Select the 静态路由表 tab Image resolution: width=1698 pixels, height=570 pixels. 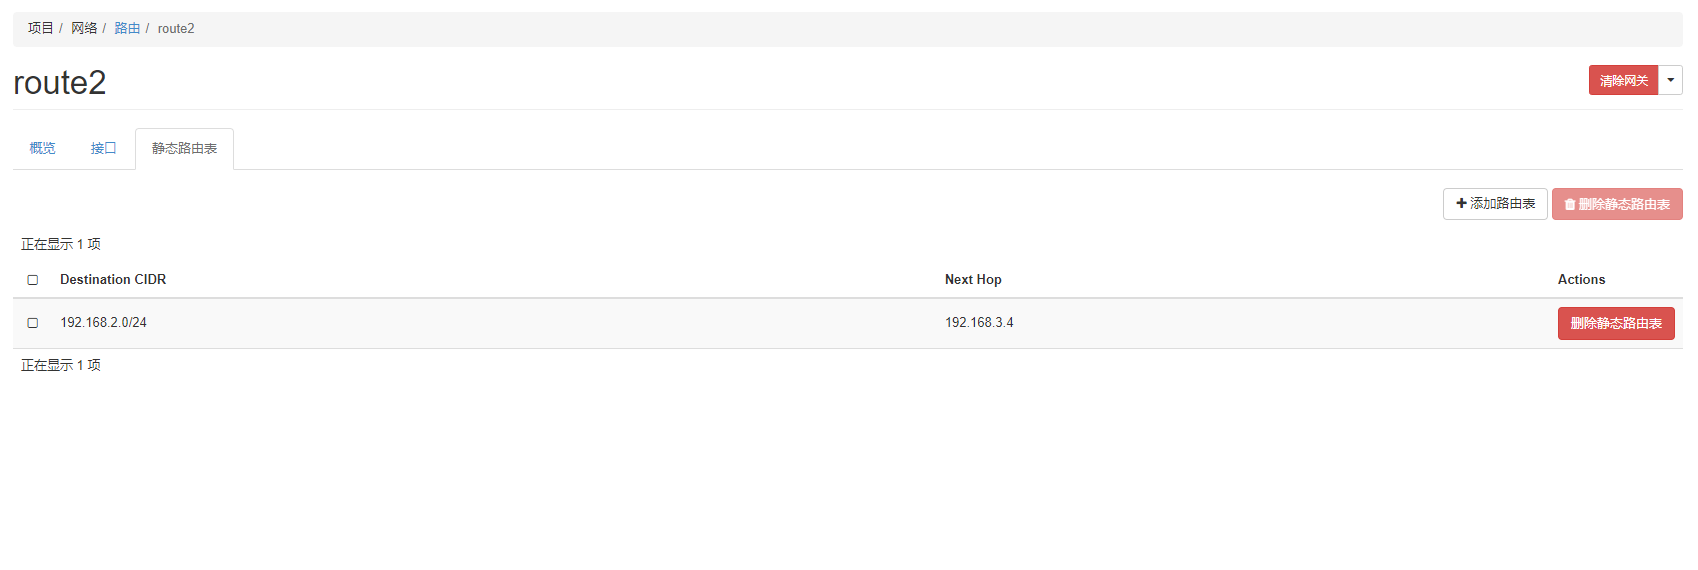coord(184,149)
